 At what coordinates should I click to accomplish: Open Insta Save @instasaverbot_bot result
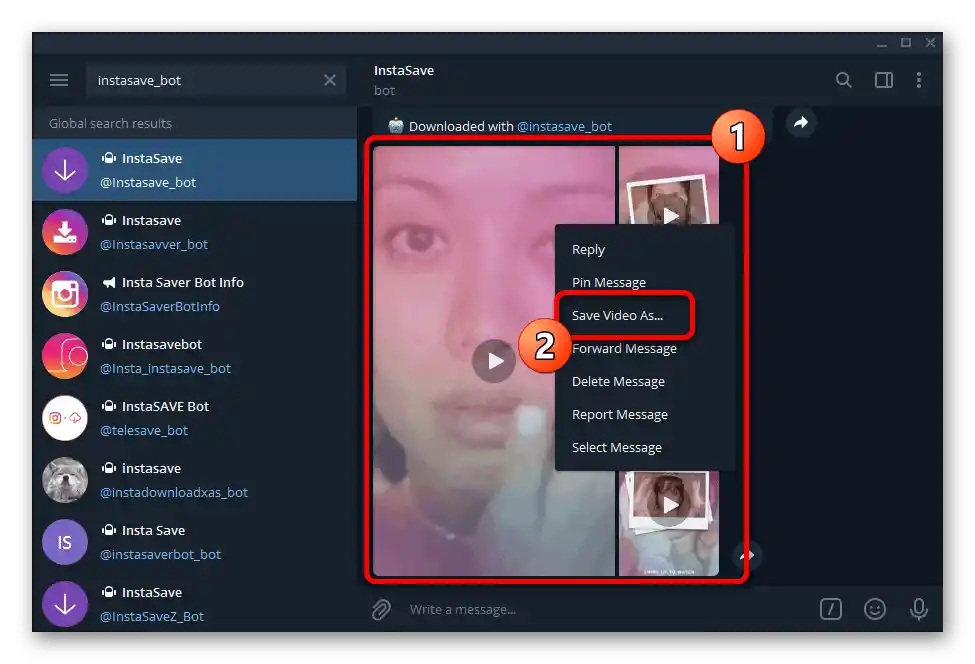coord(195,542)
